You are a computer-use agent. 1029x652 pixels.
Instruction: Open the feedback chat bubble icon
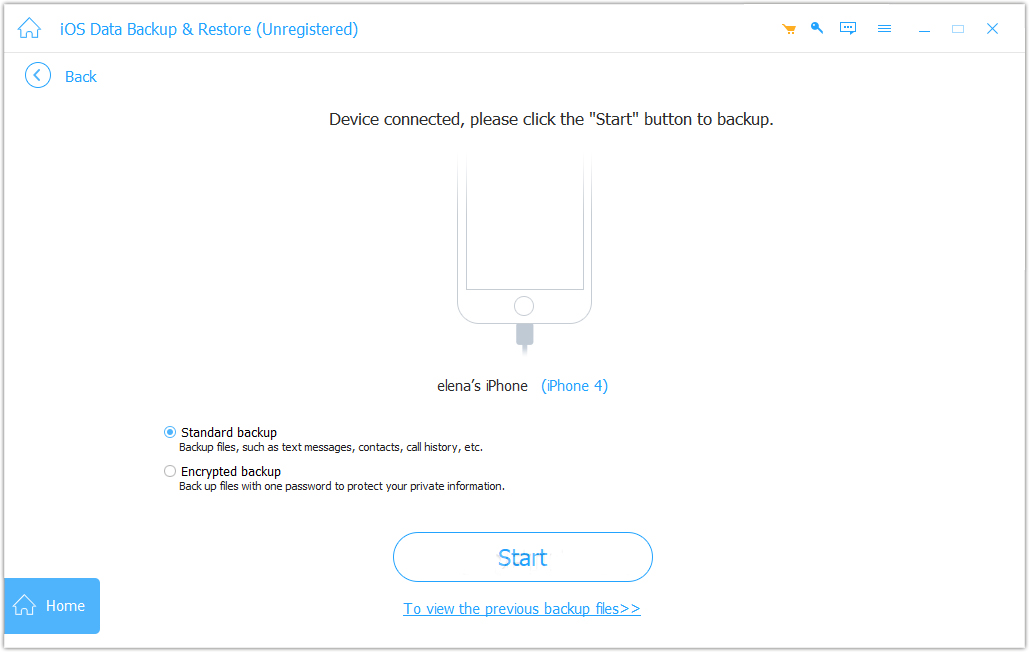848,29
